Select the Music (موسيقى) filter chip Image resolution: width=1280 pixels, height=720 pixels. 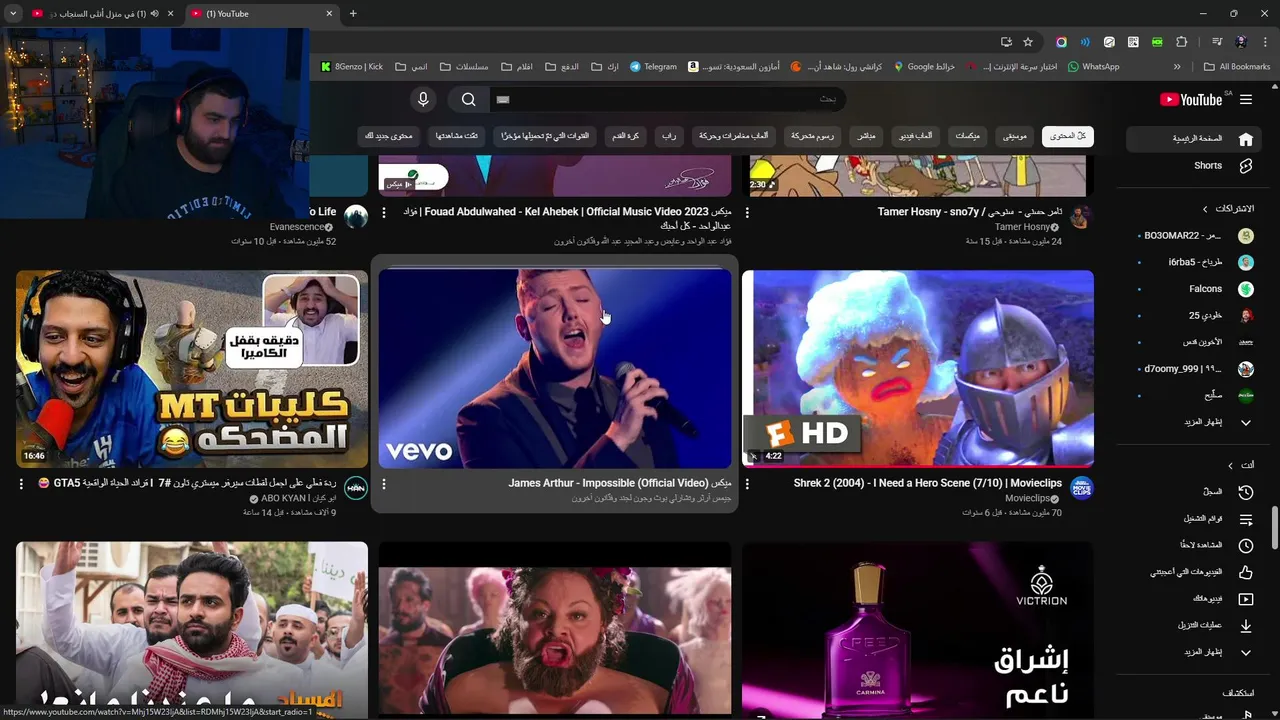[x=1015, y=136]
